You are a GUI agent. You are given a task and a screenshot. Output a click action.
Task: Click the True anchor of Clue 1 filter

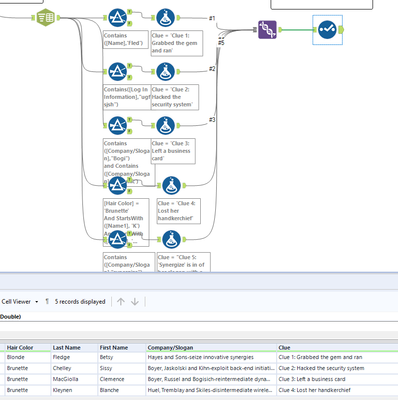click(130, 12)
